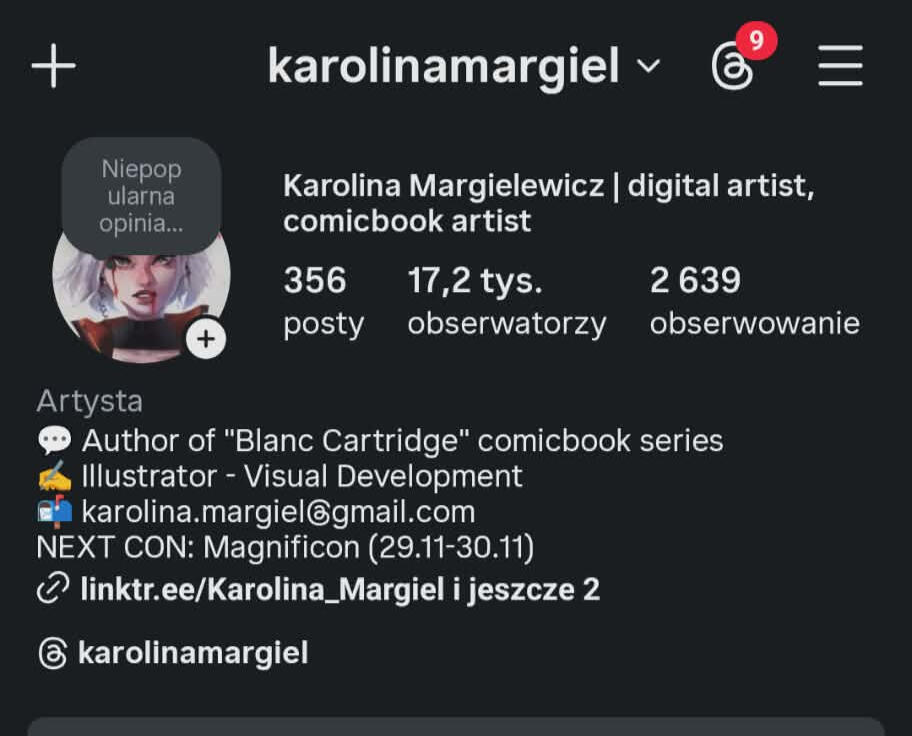This screenshot has height=736, width=912.
Task: Open karolinamargiel username dropdown title
Action: (x=443, y=67)
